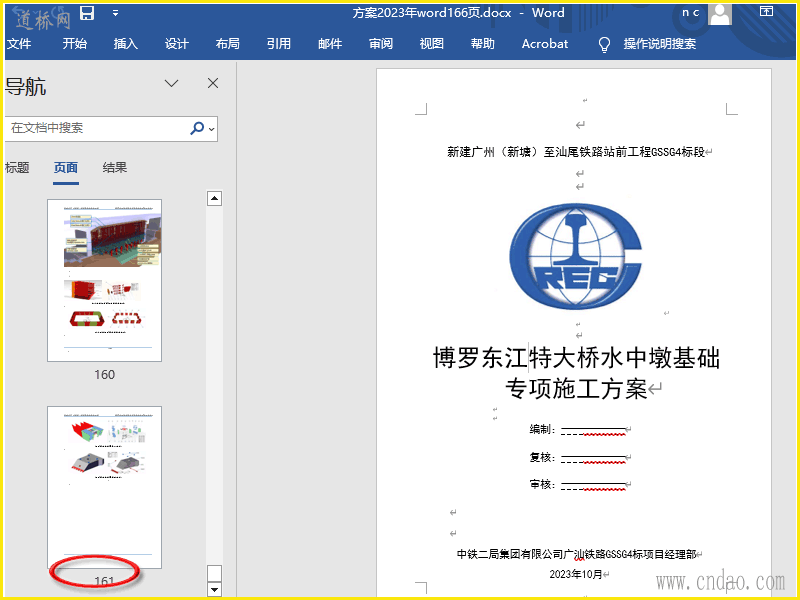The image size is (800, 600).
Task: Click the lightbulb Tell Me icon
Action: pos(604,44)
